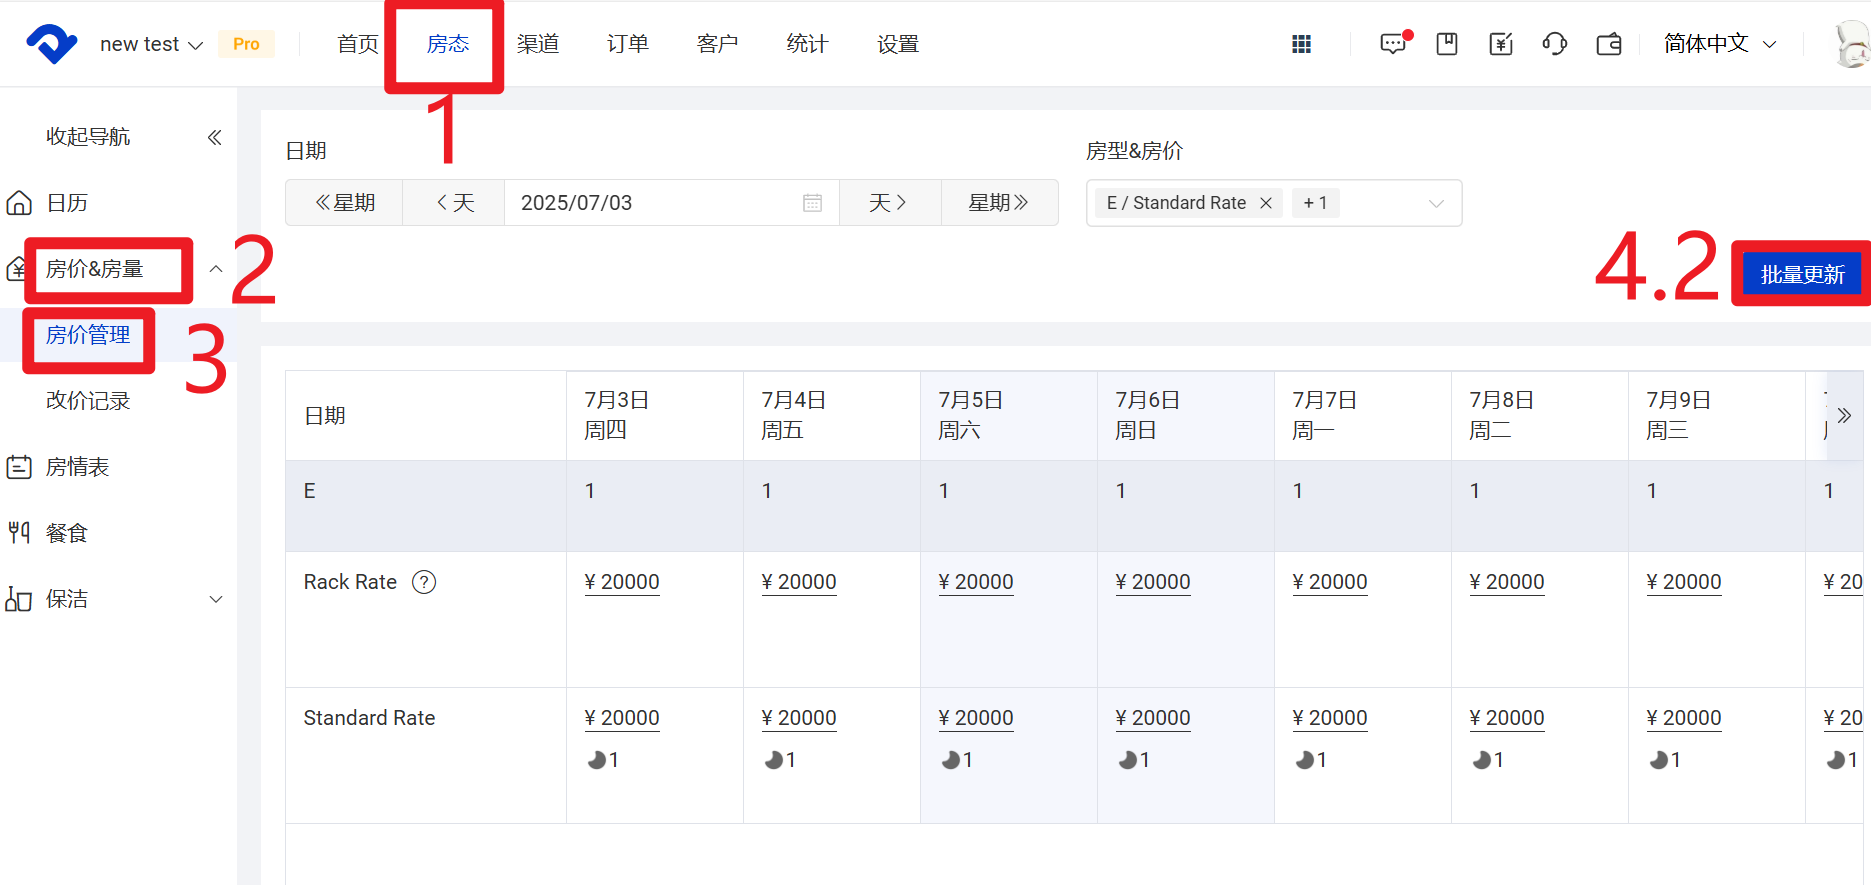Open the wallet icon
The image size is (1871, 885).
(x=1608, y=44)
